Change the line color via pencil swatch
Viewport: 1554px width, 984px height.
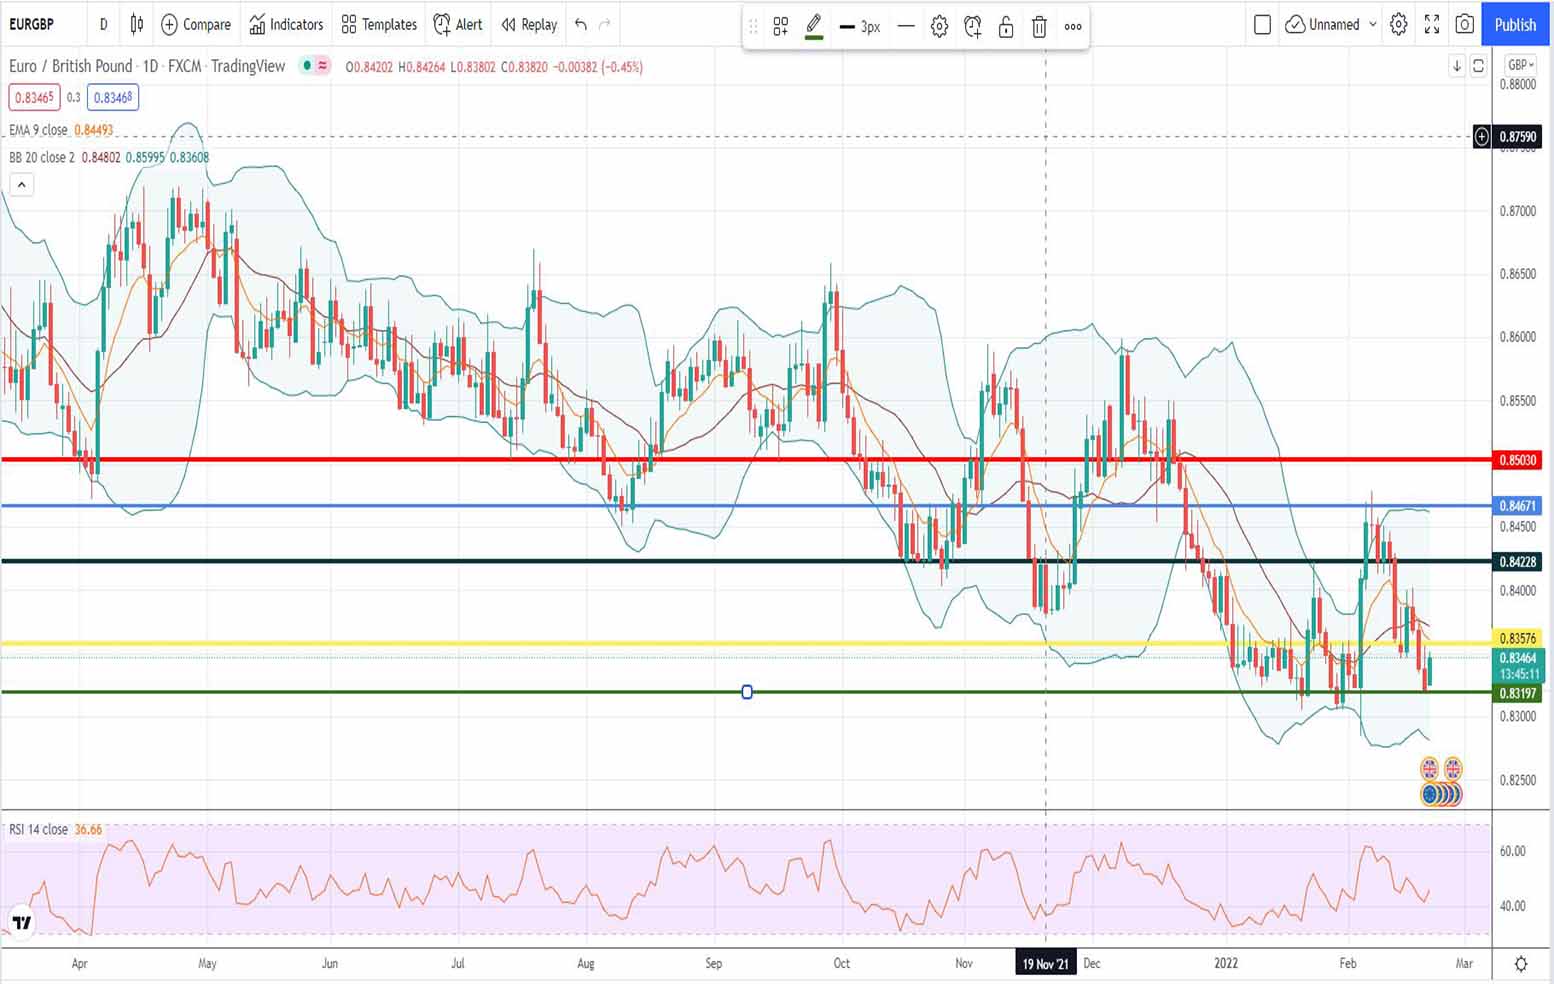pos(814,27)
